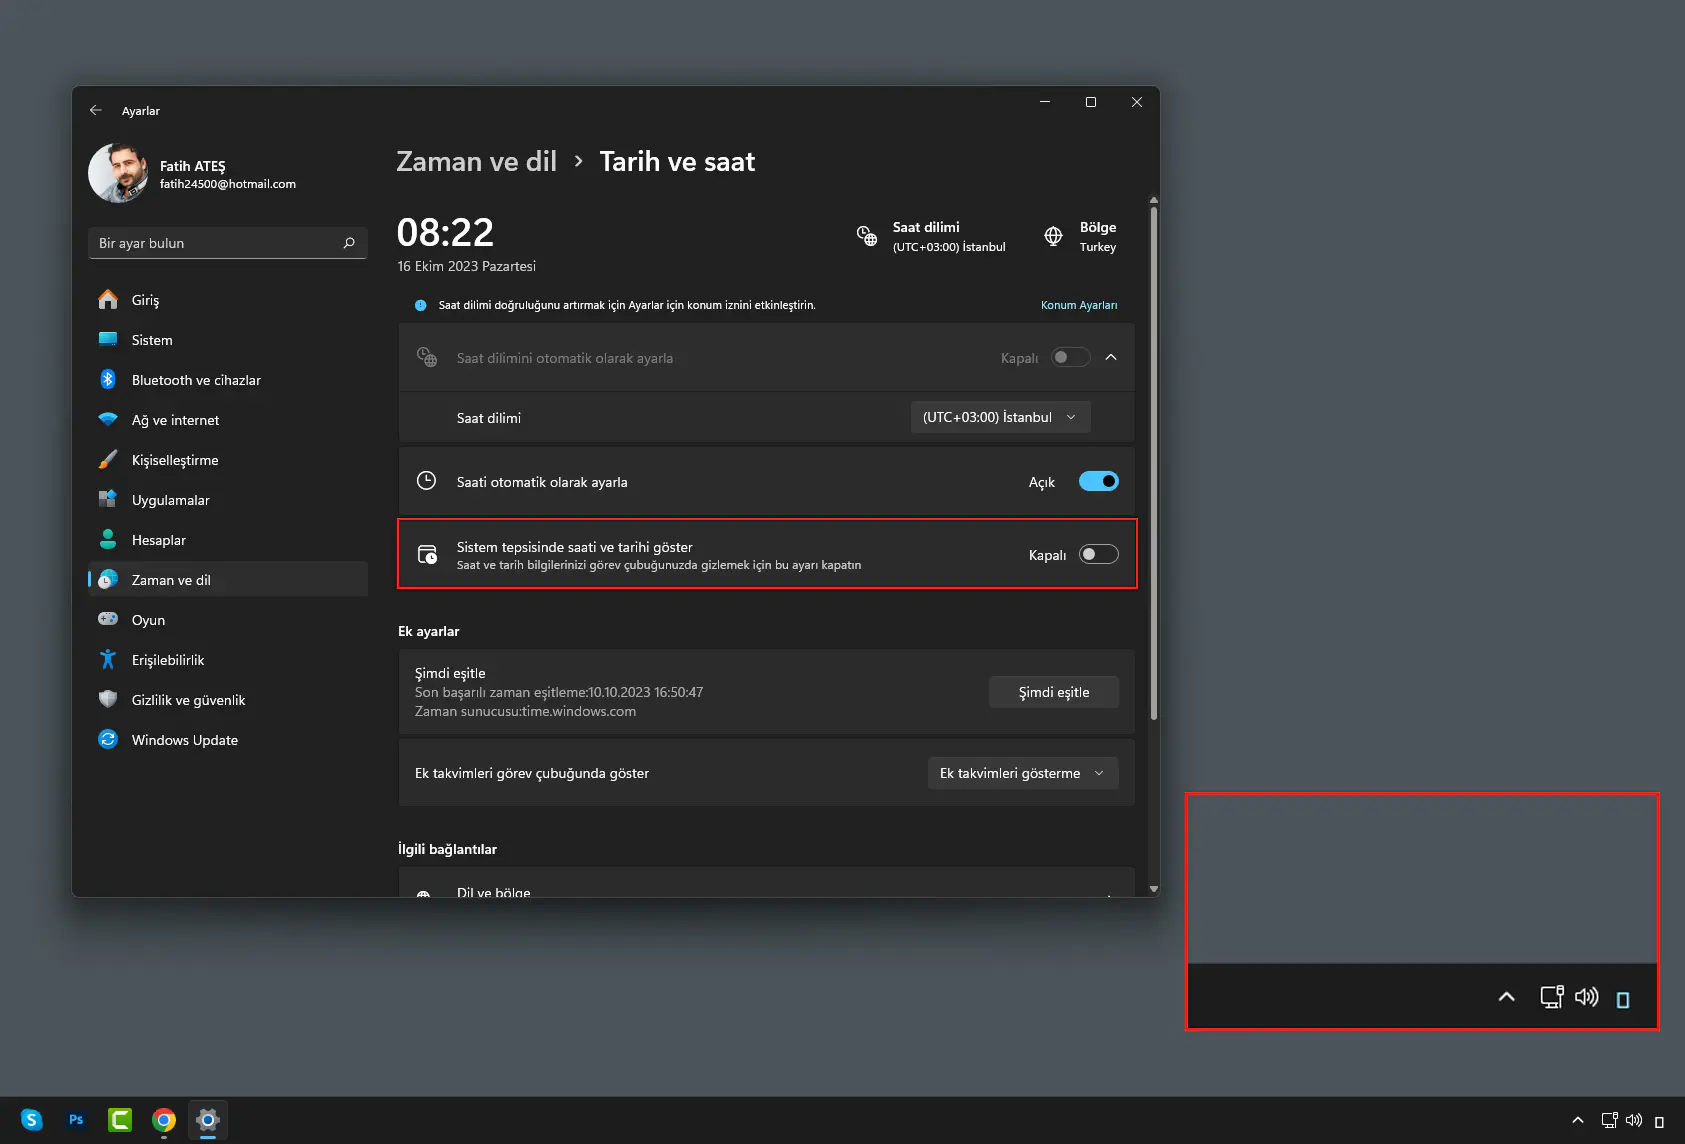Open Konum Ayarları link

1079,305
